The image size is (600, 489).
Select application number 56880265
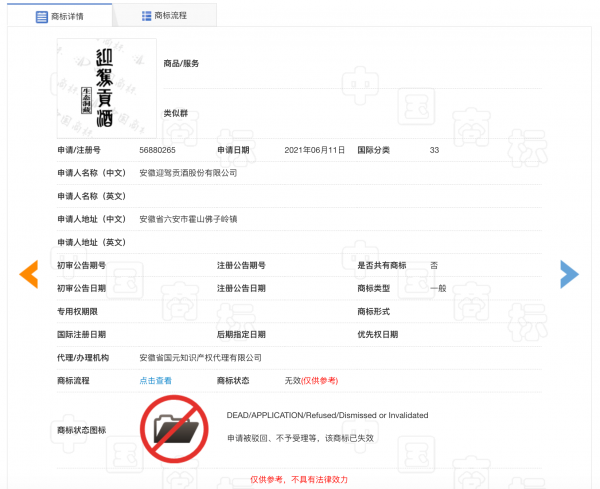[x=157, y=150]
